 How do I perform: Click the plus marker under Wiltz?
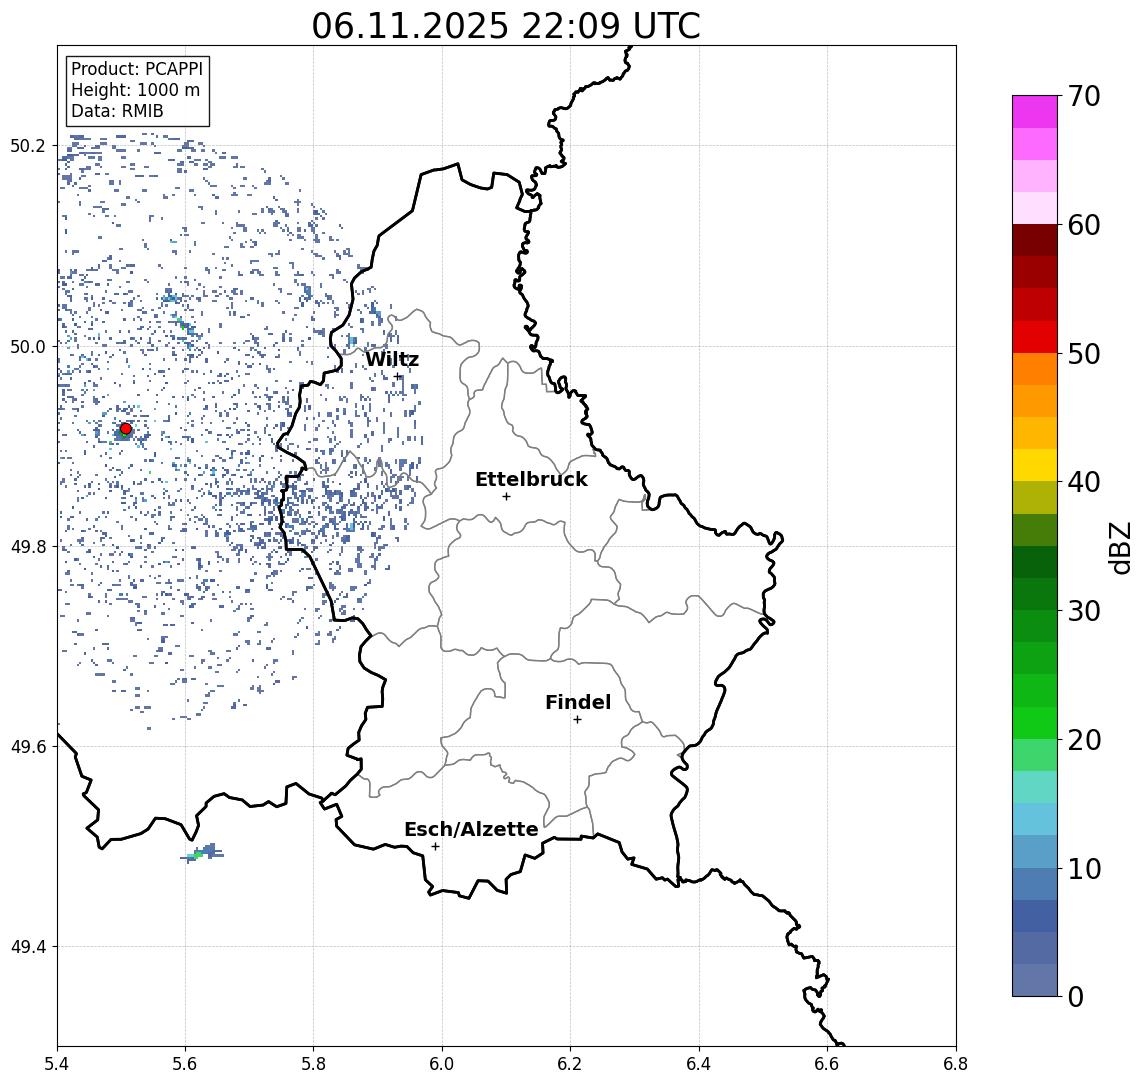[397, 377]
